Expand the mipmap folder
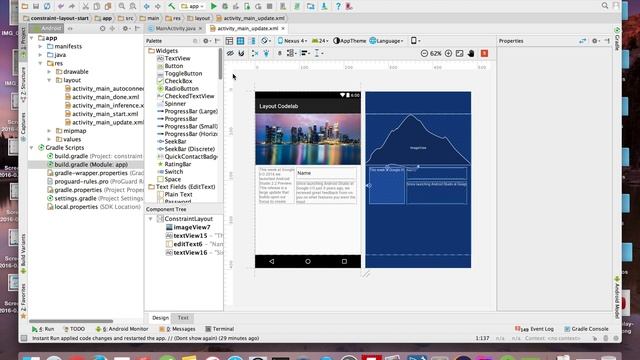 [49, 131]
